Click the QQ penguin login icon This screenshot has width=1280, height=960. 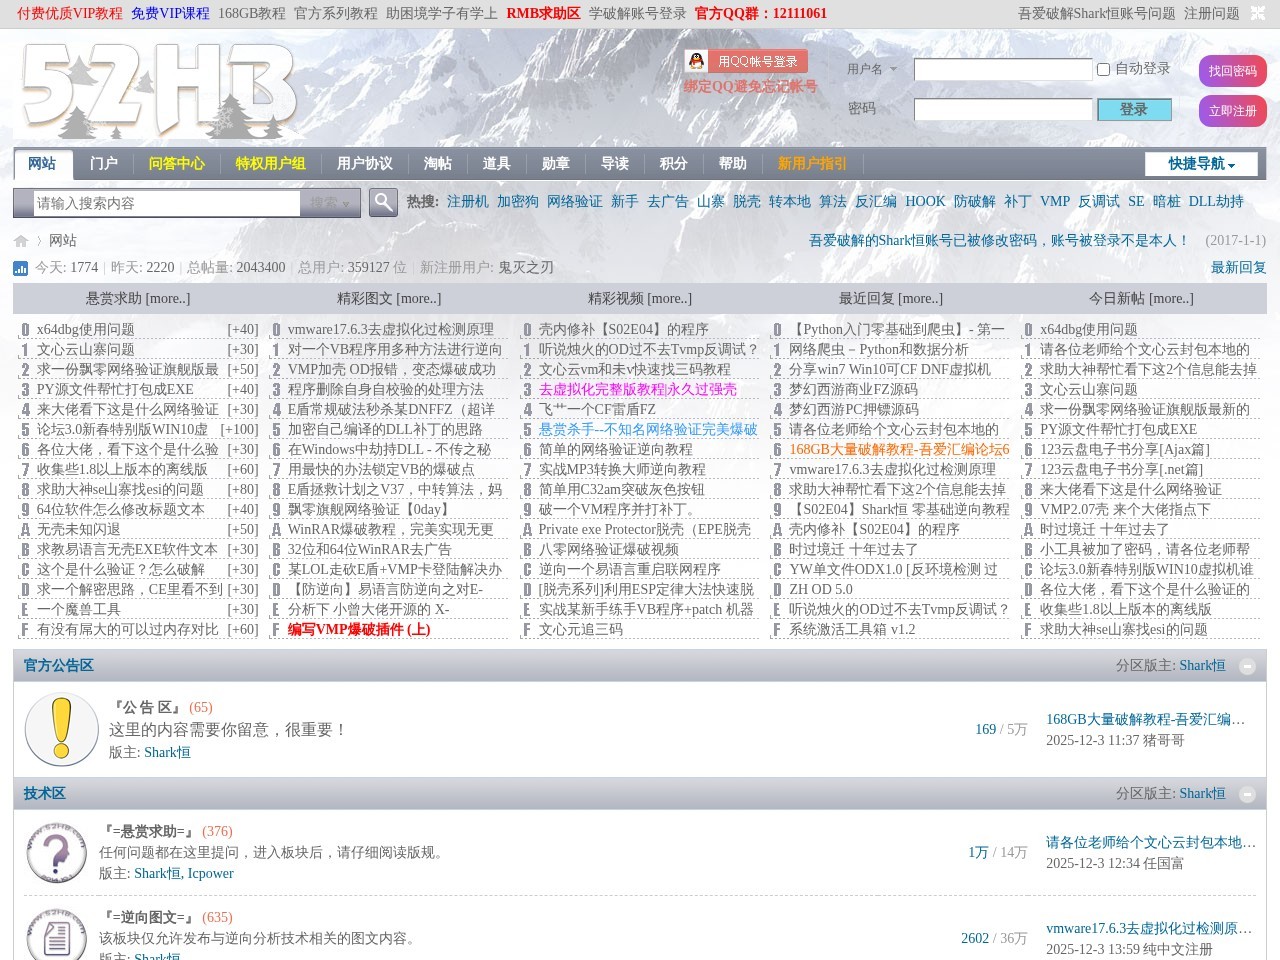point(694,59)
